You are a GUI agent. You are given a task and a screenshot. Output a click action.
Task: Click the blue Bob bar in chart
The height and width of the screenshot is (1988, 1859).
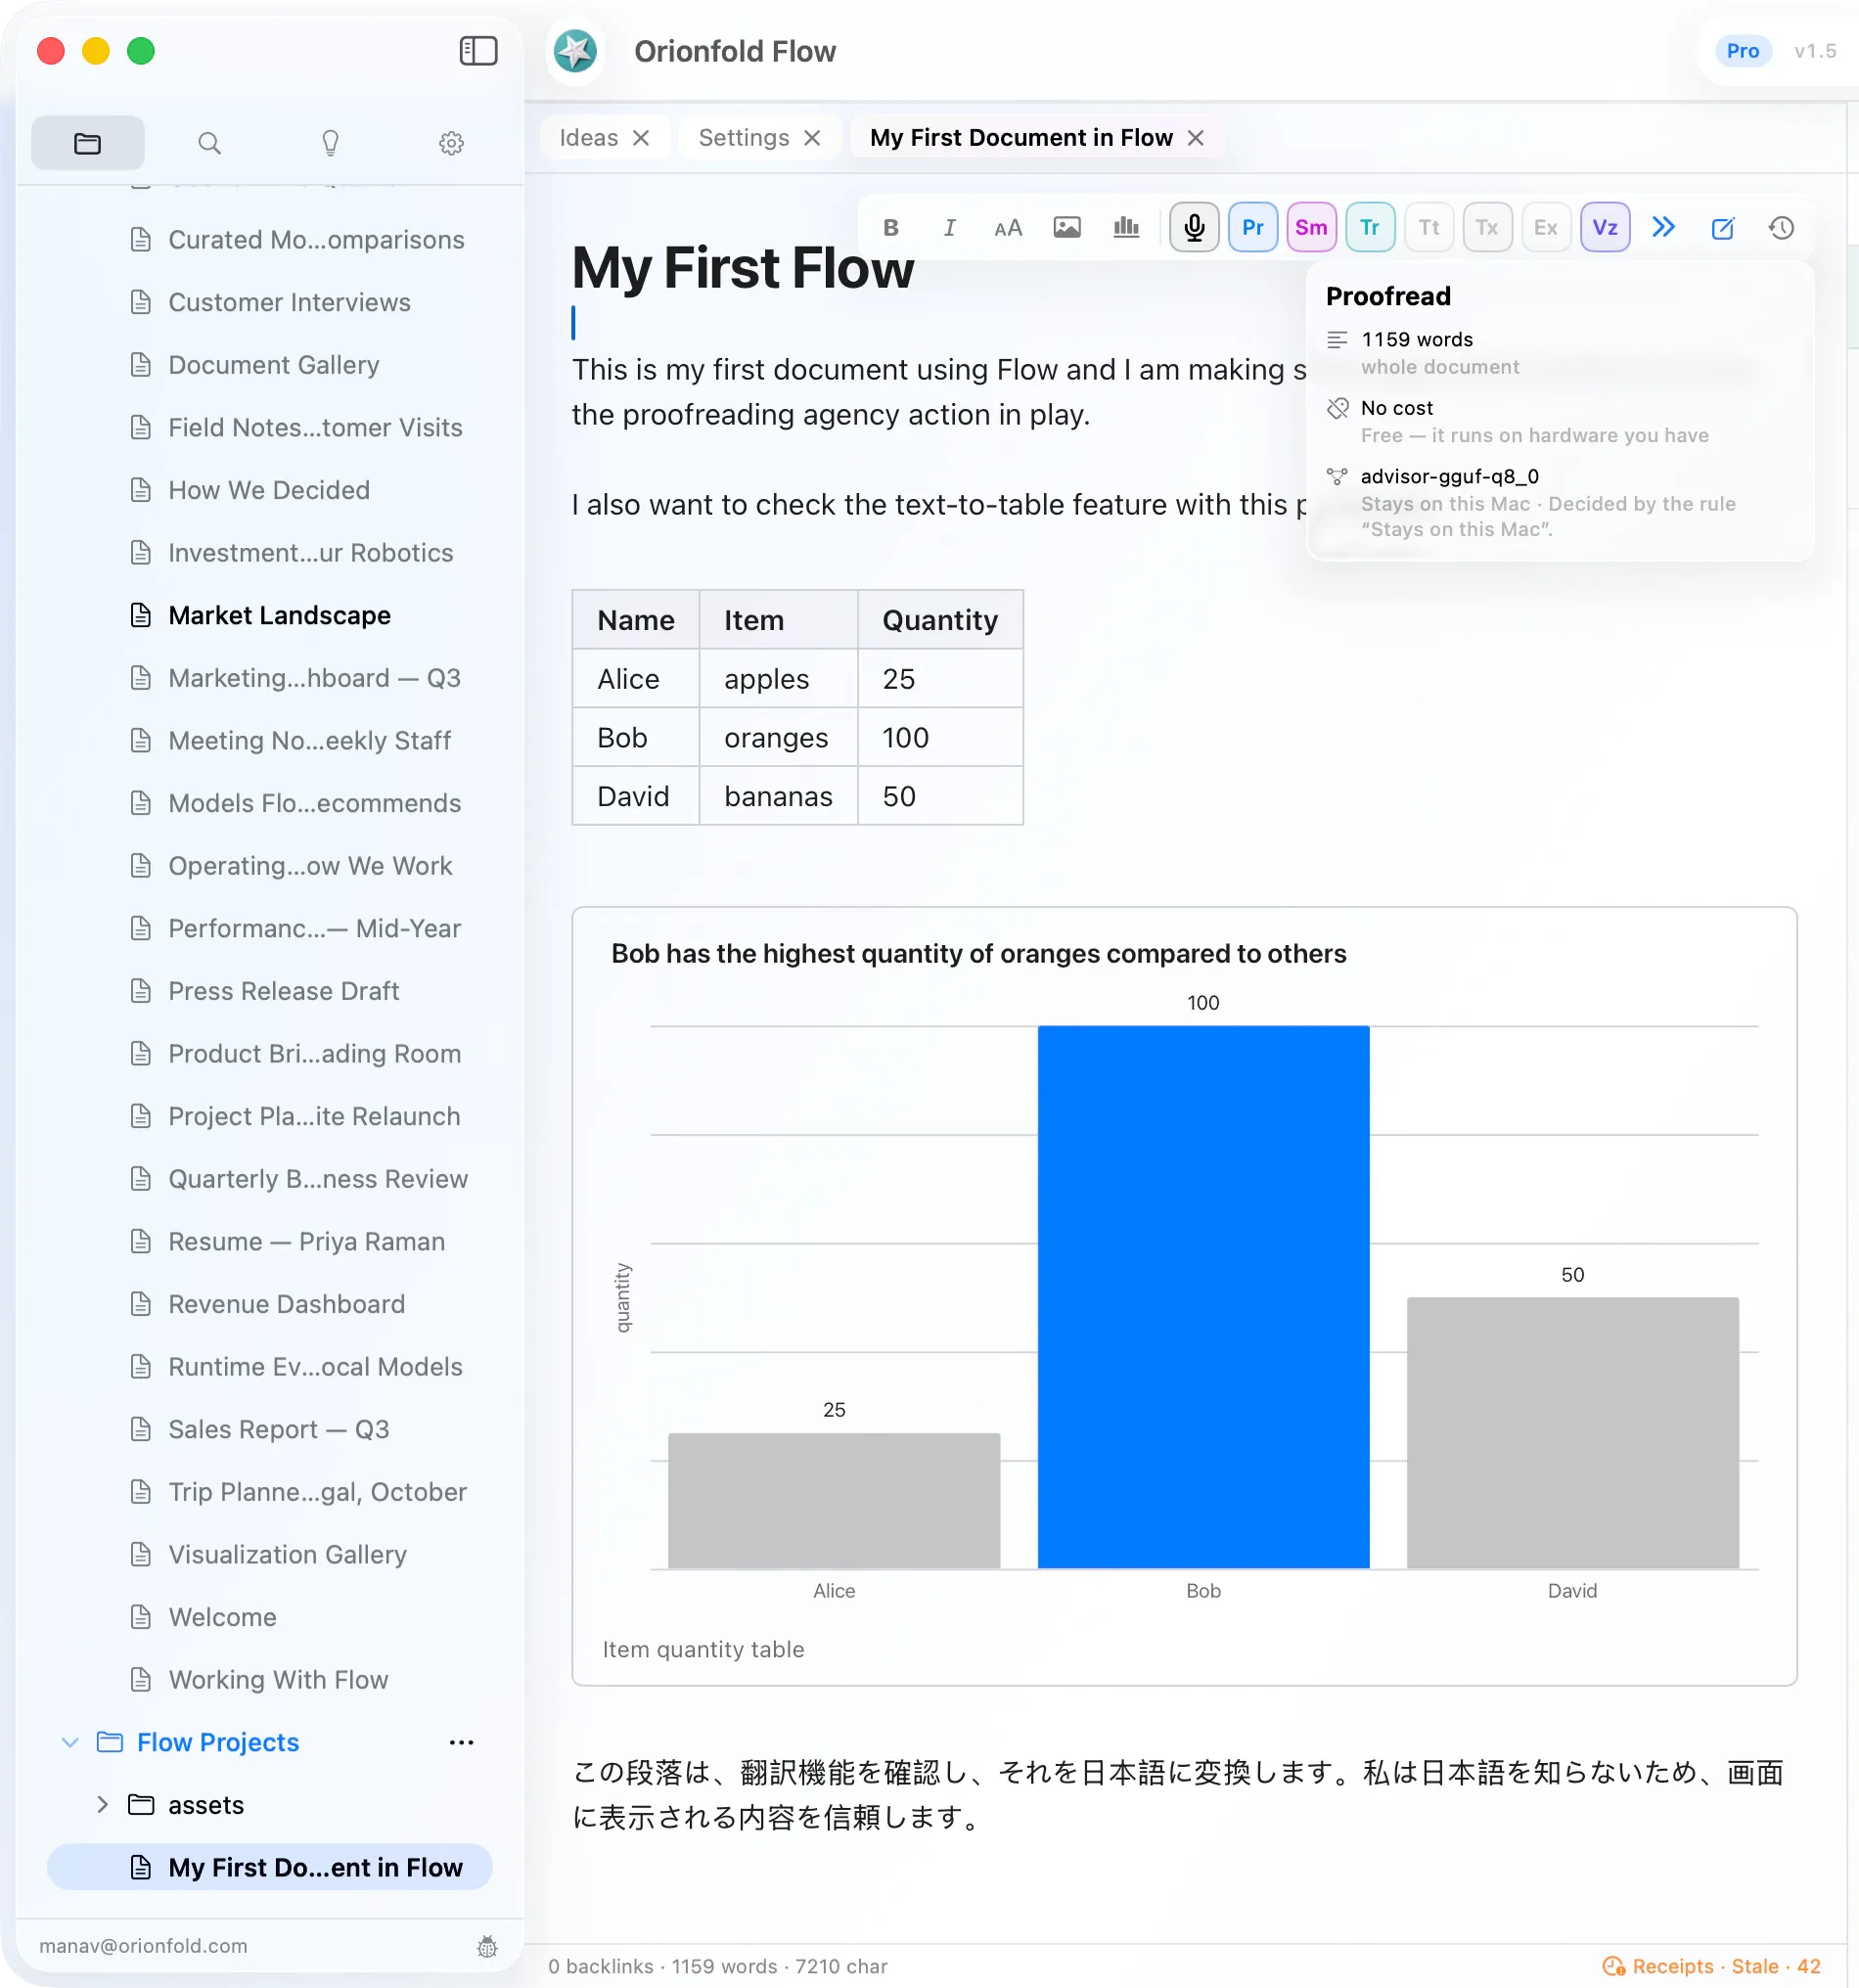coord(1203,1297)
